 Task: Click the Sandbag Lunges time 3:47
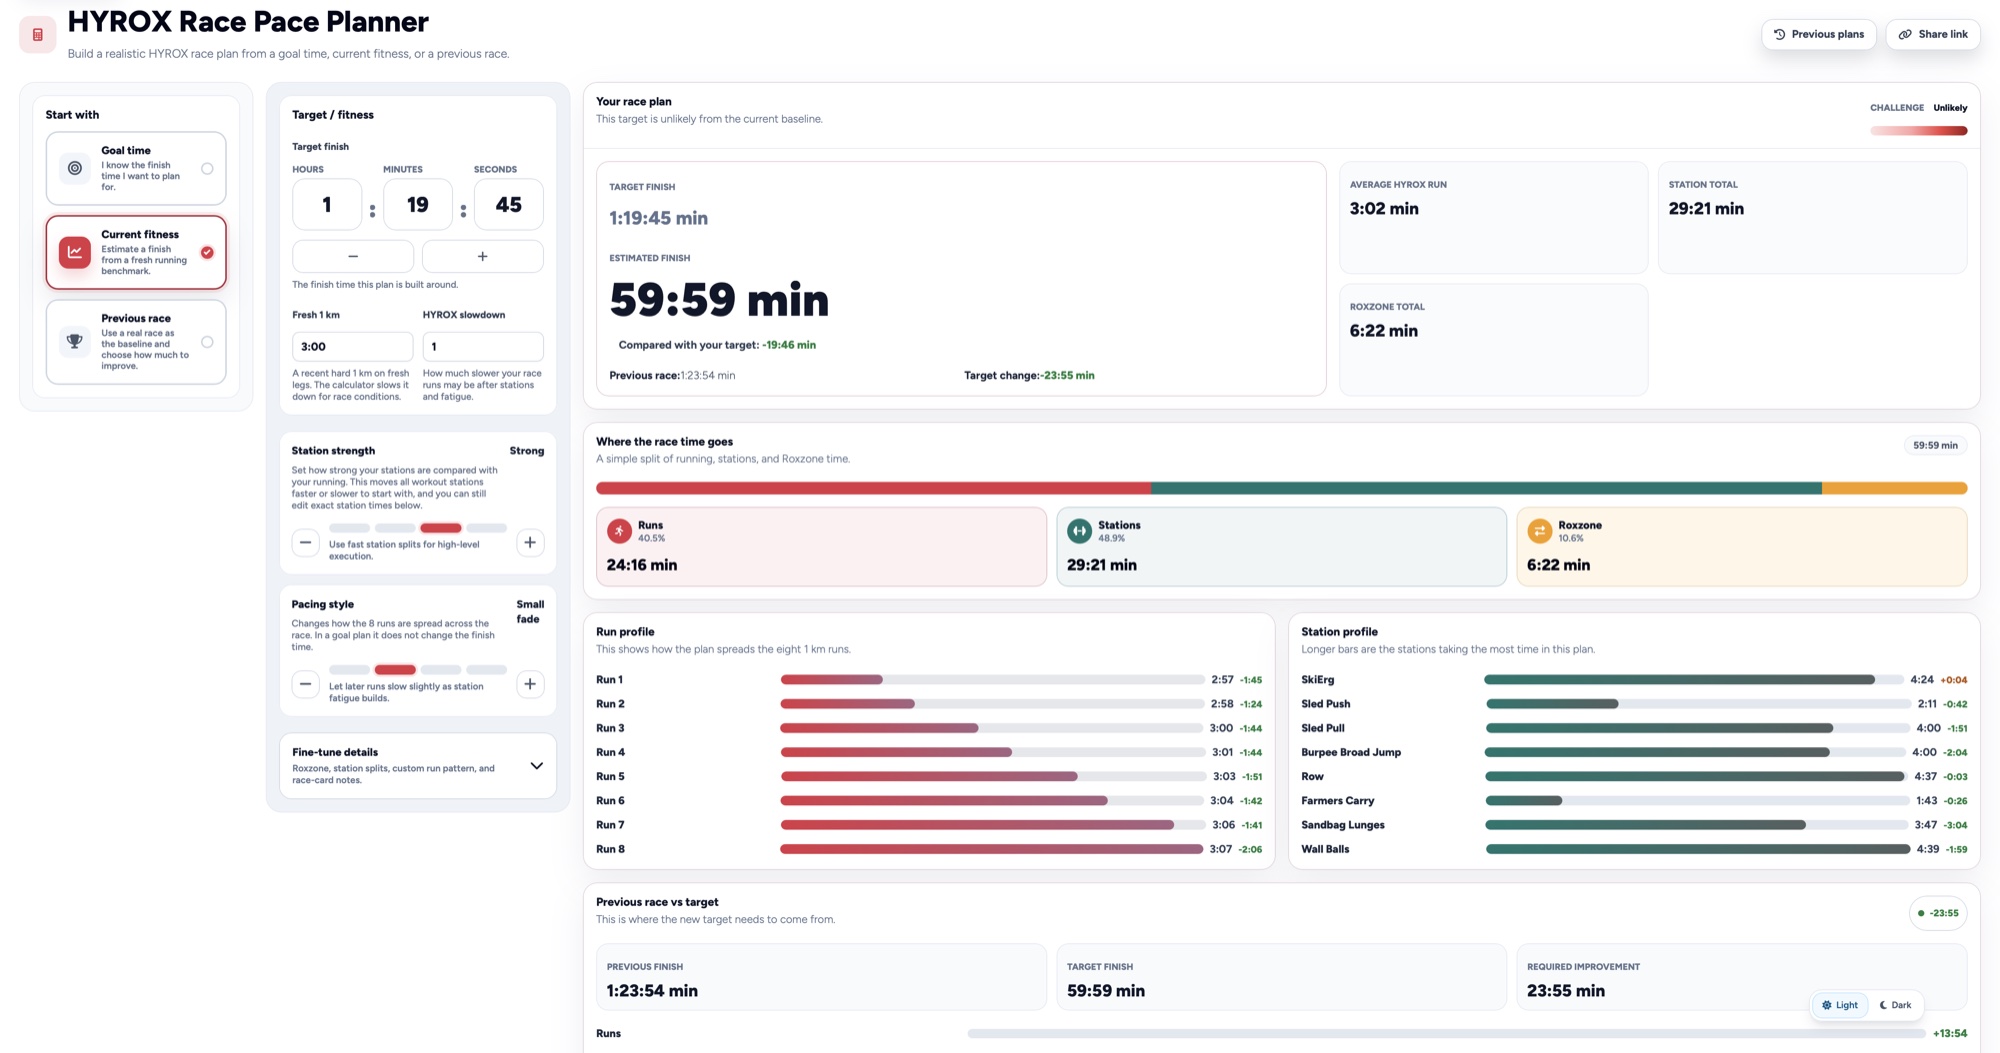click(1926, 825)
